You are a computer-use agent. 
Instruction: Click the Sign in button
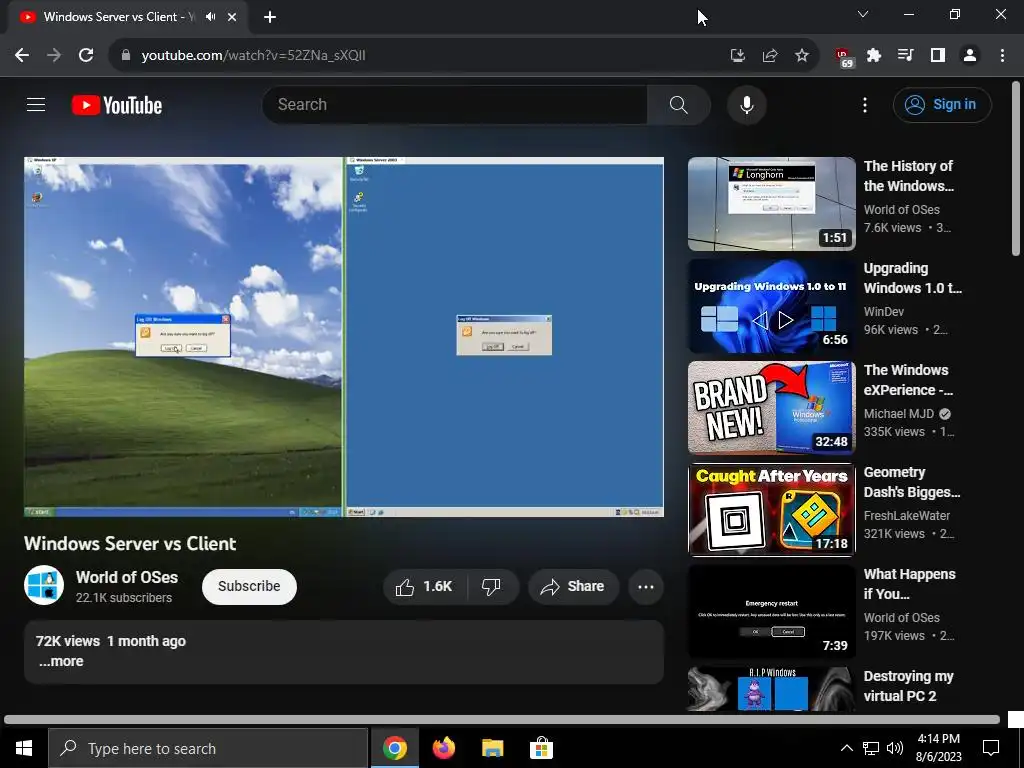click(942, 104)
